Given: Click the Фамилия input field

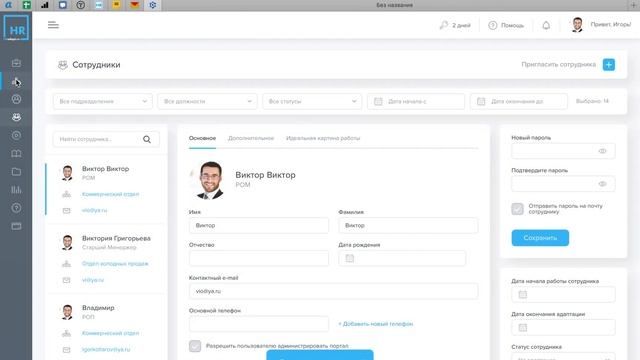Looking at the screenshot, I should [x=408, y=225].
